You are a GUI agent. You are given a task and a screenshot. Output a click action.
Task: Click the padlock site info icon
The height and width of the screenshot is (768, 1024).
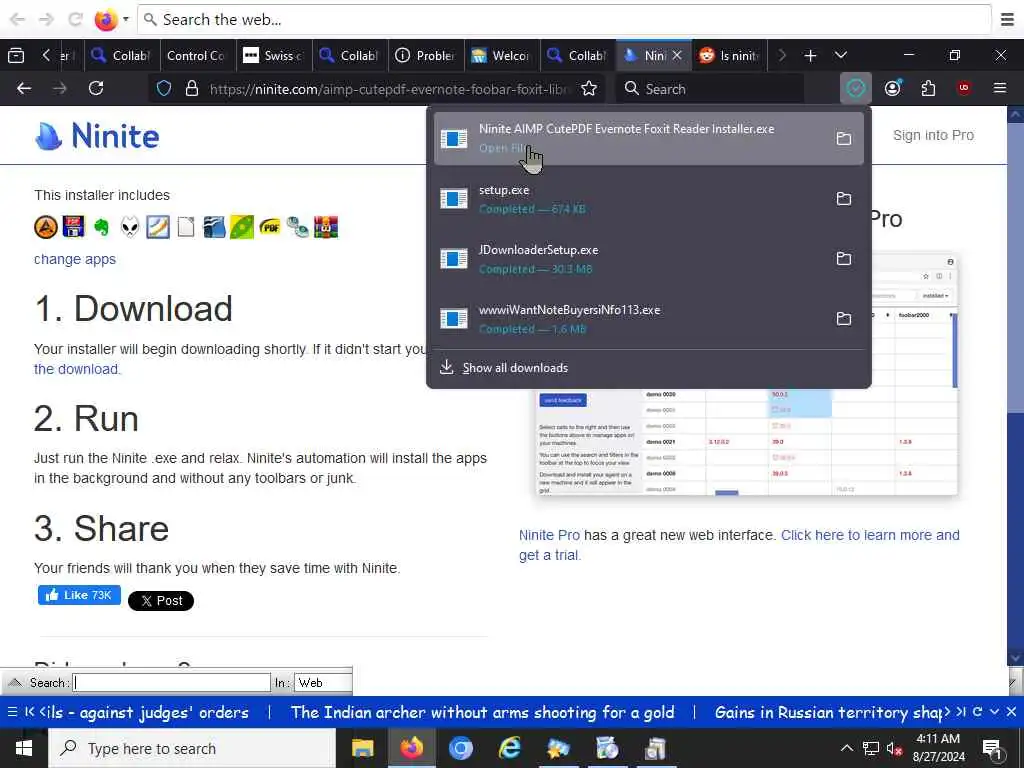191,89
